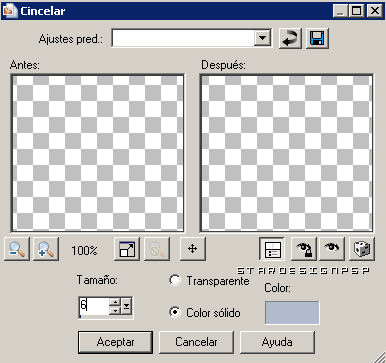Increase Tamaño with the up spinner arrow

pyautogui.click(x=115, y=302)
